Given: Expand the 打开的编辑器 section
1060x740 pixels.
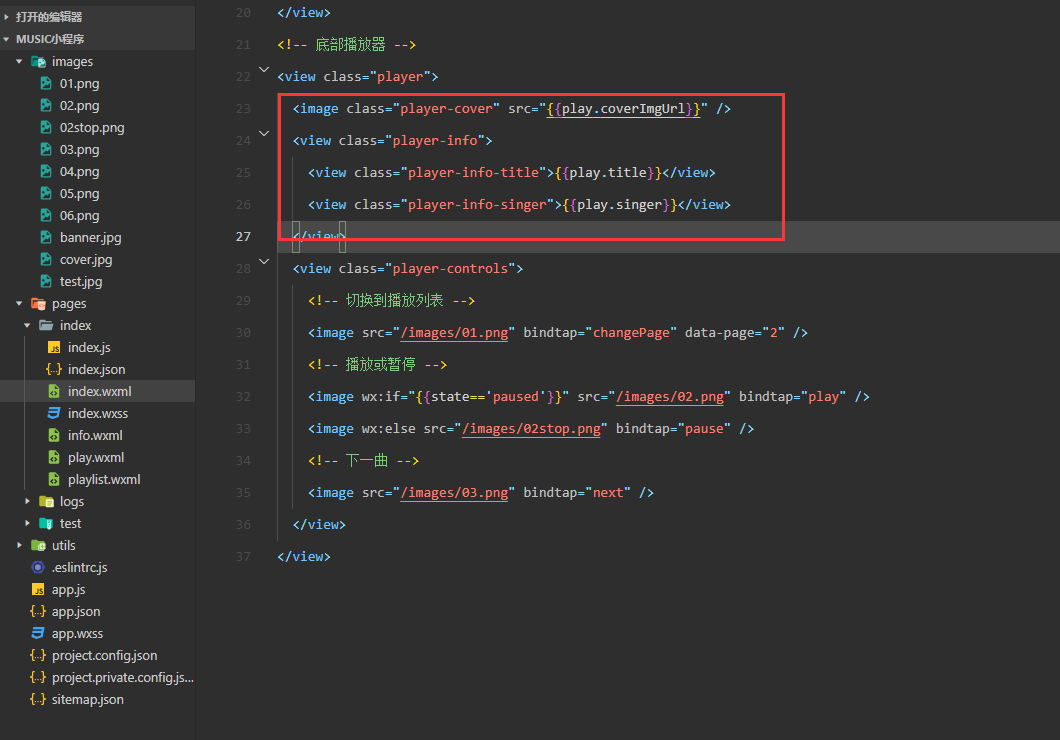Looking at the screenshot, I should (x=7, y=17).
